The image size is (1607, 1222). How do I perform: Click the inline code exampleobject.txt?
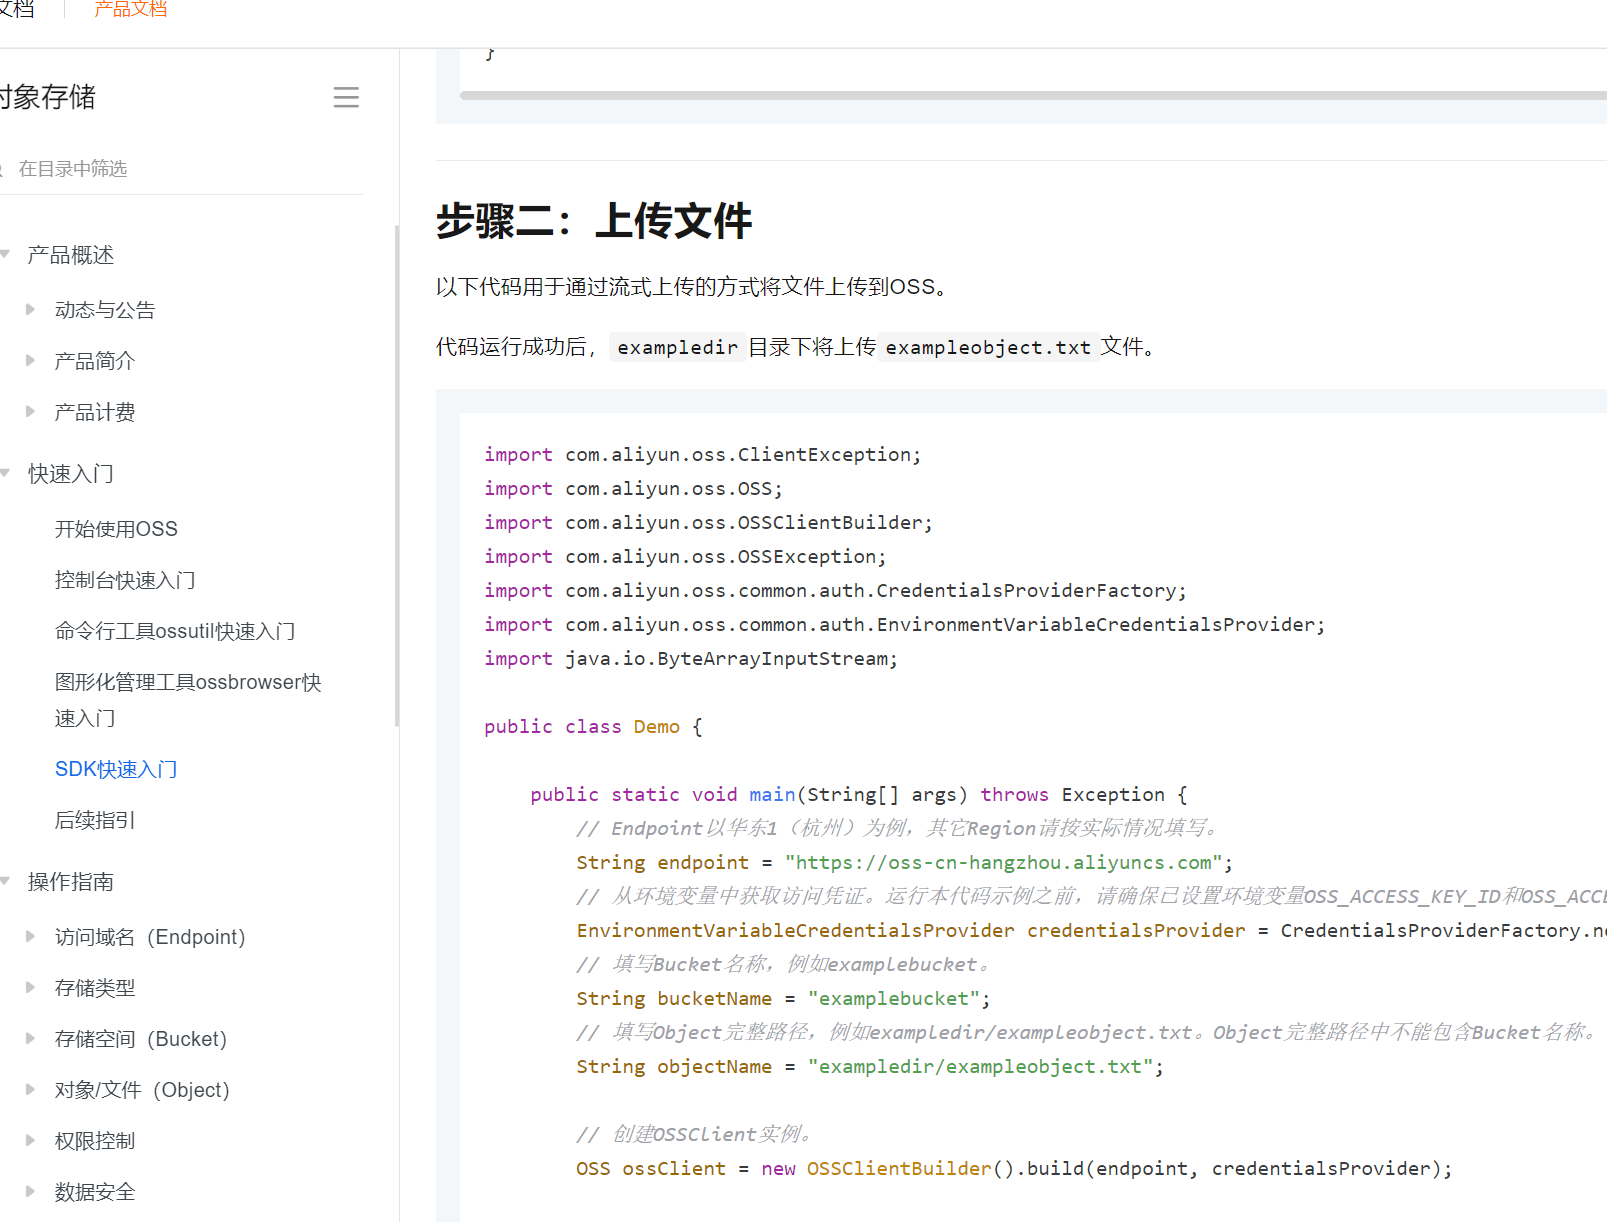pyautogui.click(x=988, y=347)
